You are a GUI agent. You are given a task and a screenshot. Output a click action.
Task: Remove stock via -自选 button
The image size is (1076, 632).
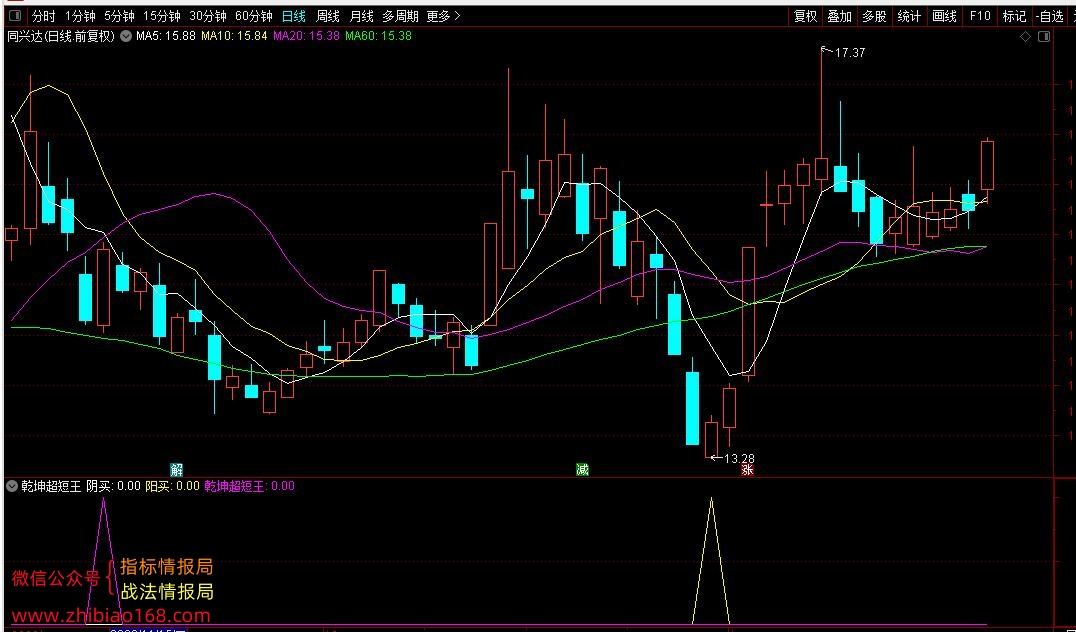[1049, 16]
